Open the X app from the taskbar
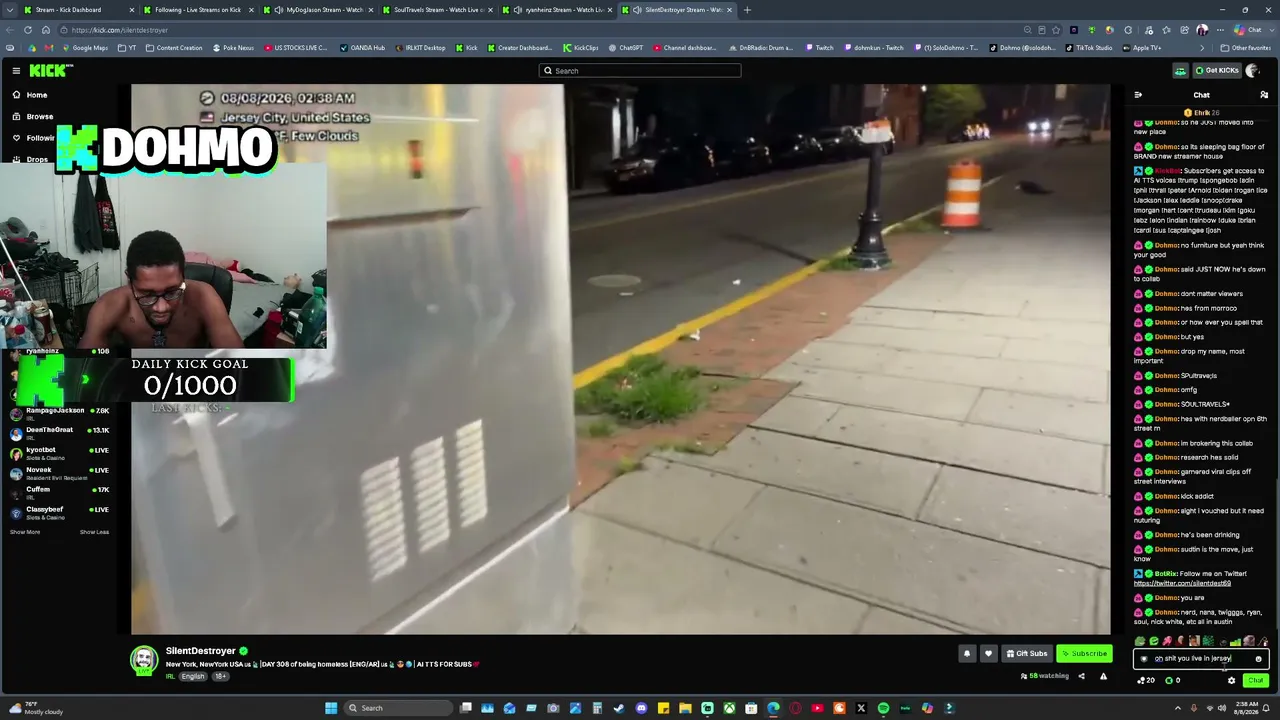 (x=861, y=708)
